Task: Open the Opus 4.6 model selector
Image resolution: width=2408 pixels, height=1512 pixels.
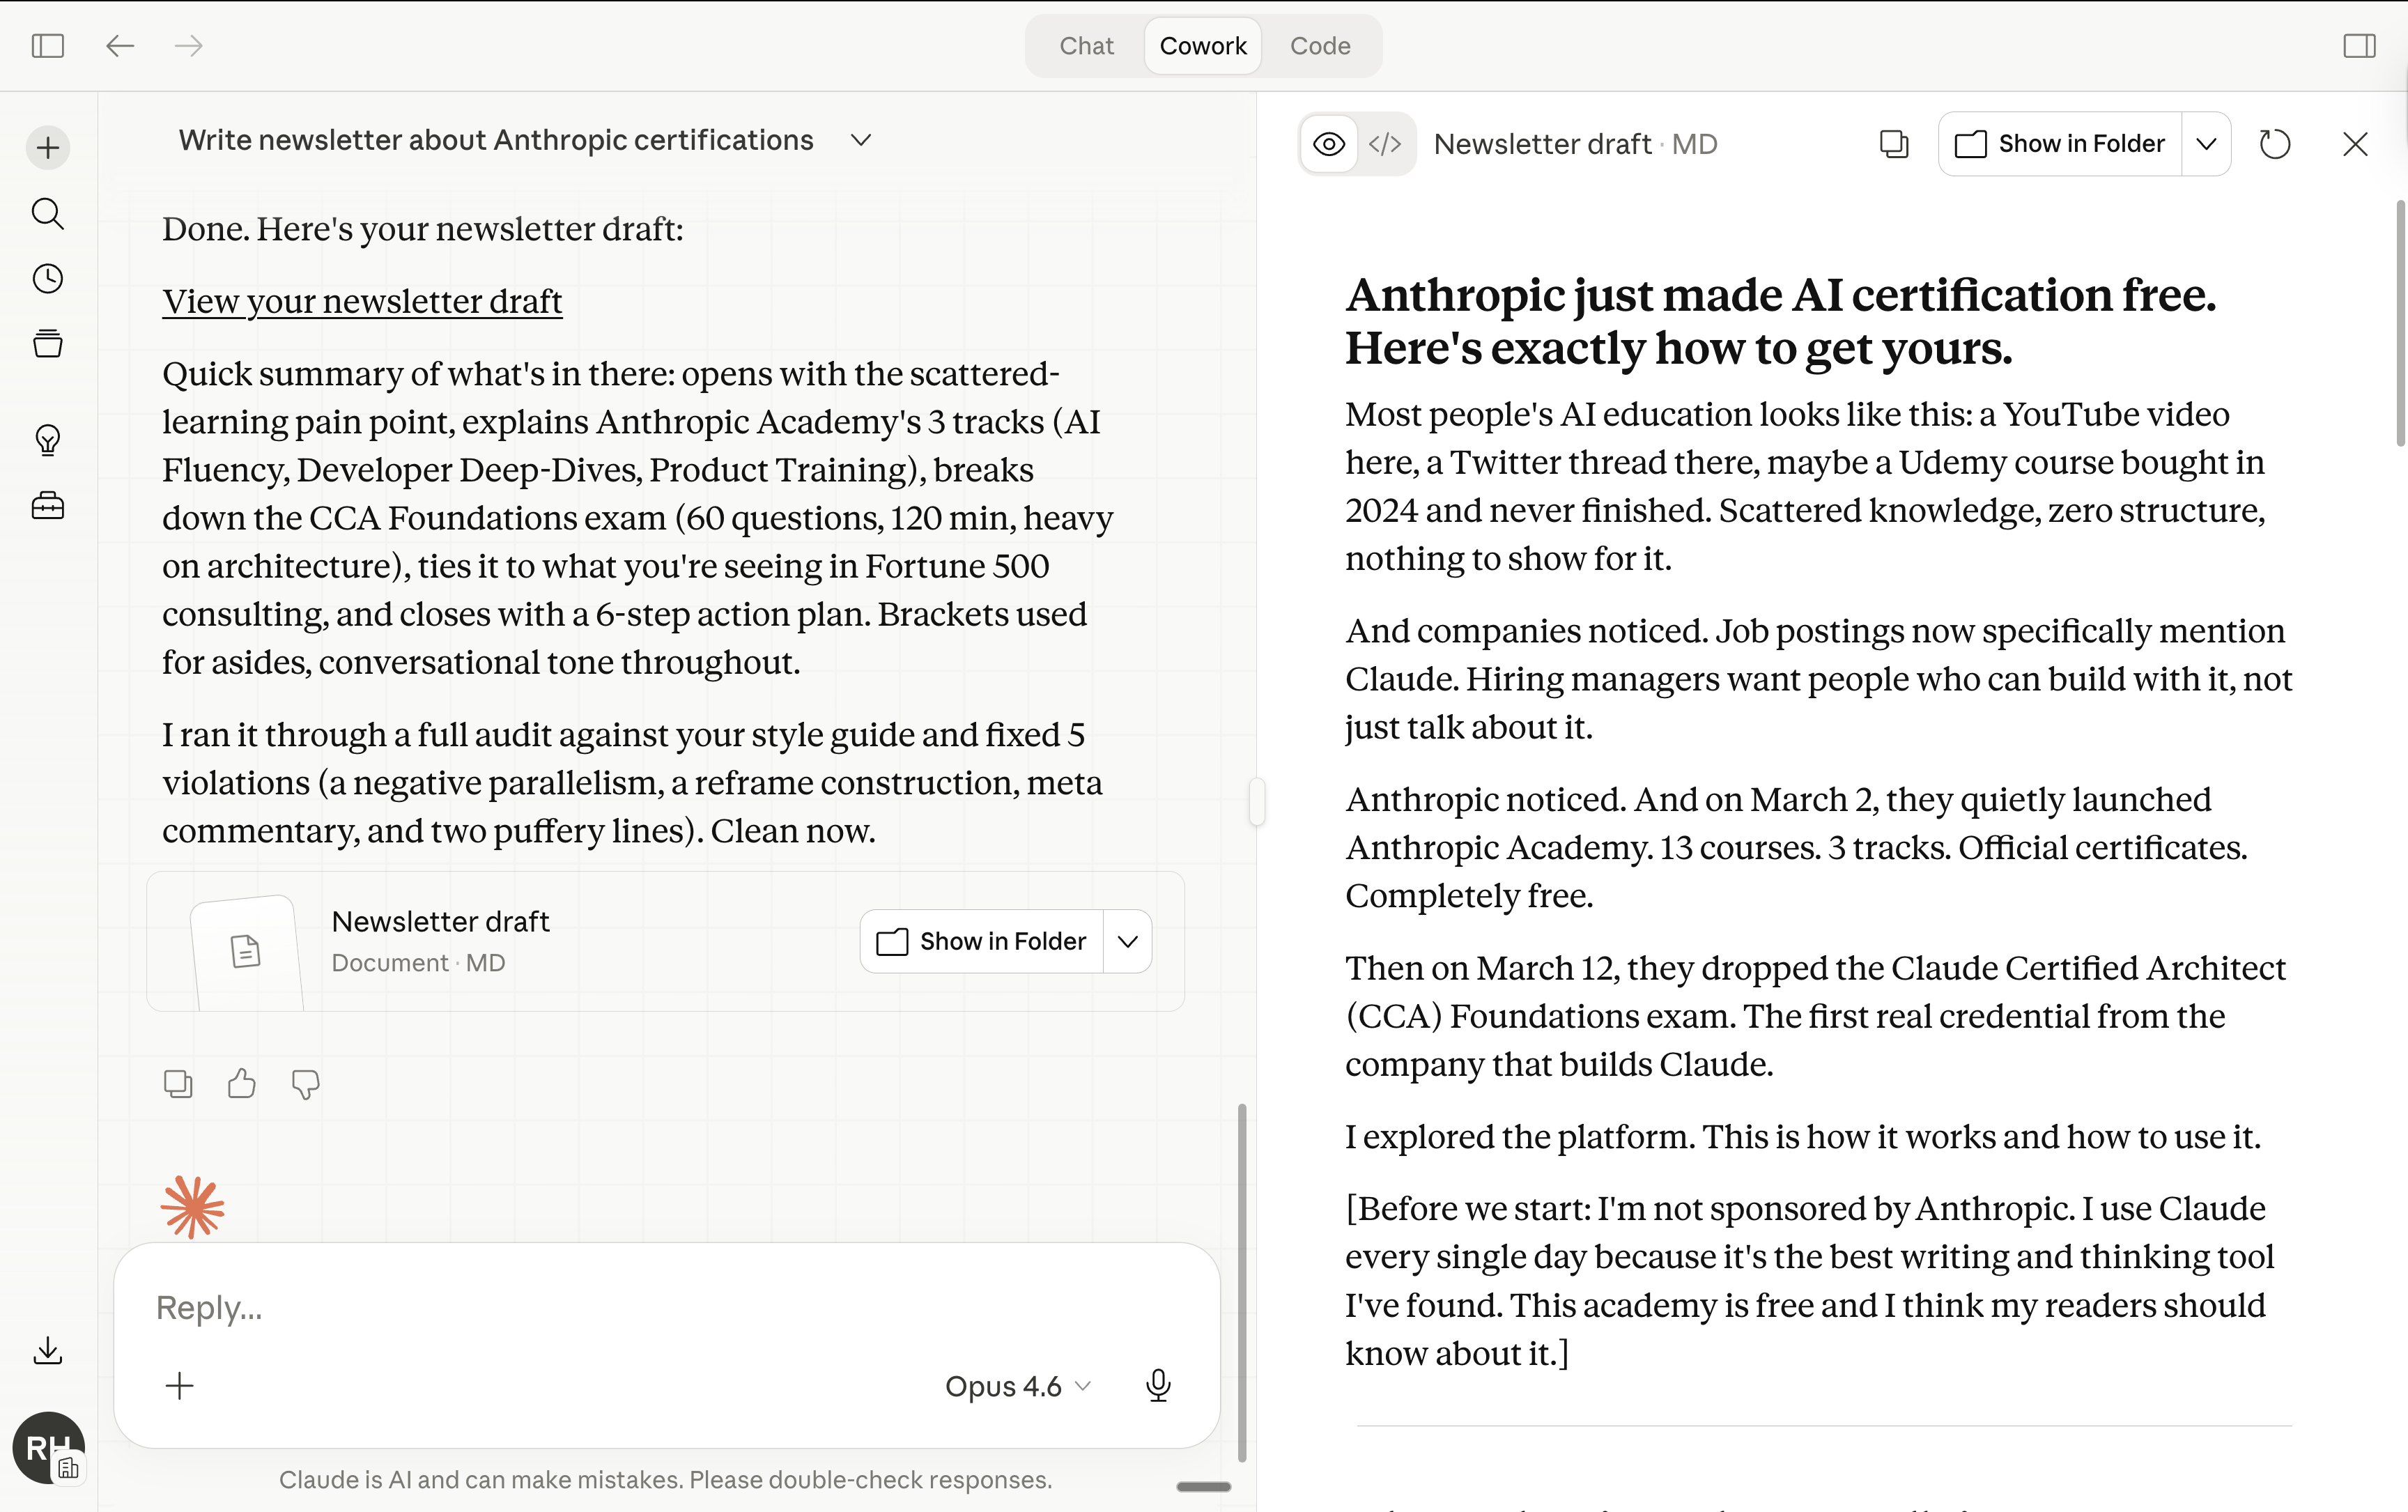Action: 1017,1386
